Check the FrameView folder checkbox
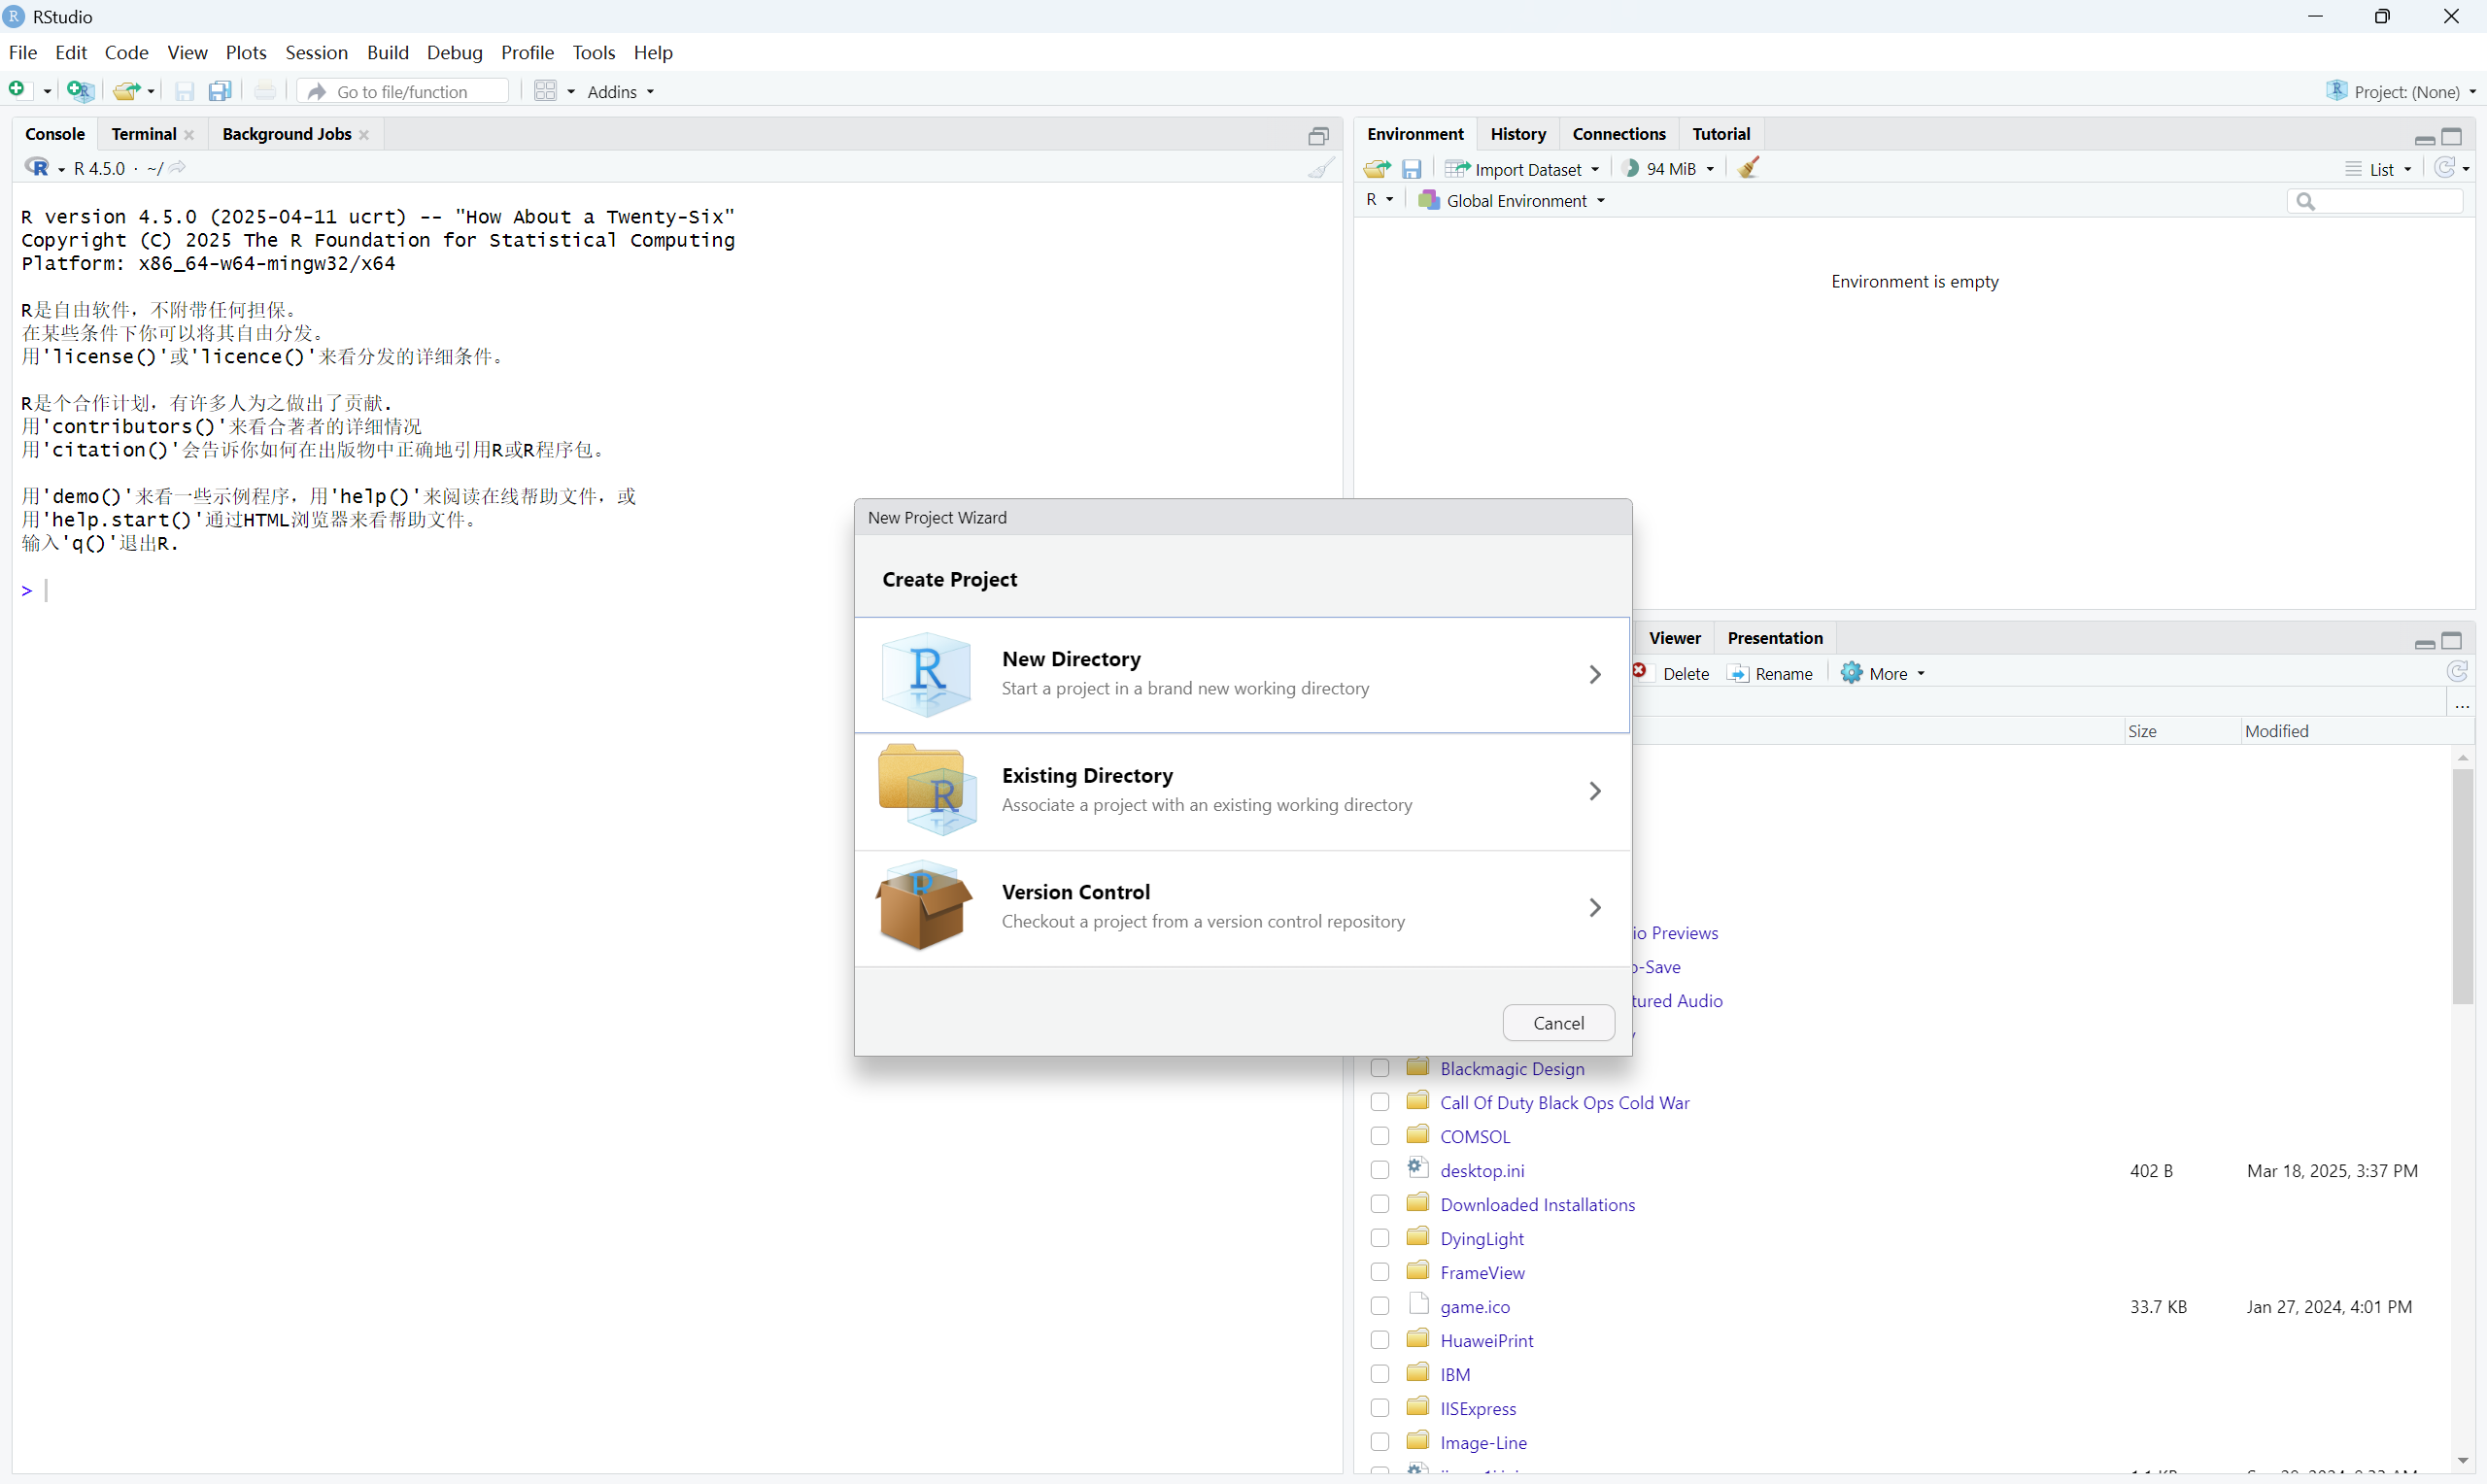Screen dimensions: 2487x1484 pos(1380,1272)
